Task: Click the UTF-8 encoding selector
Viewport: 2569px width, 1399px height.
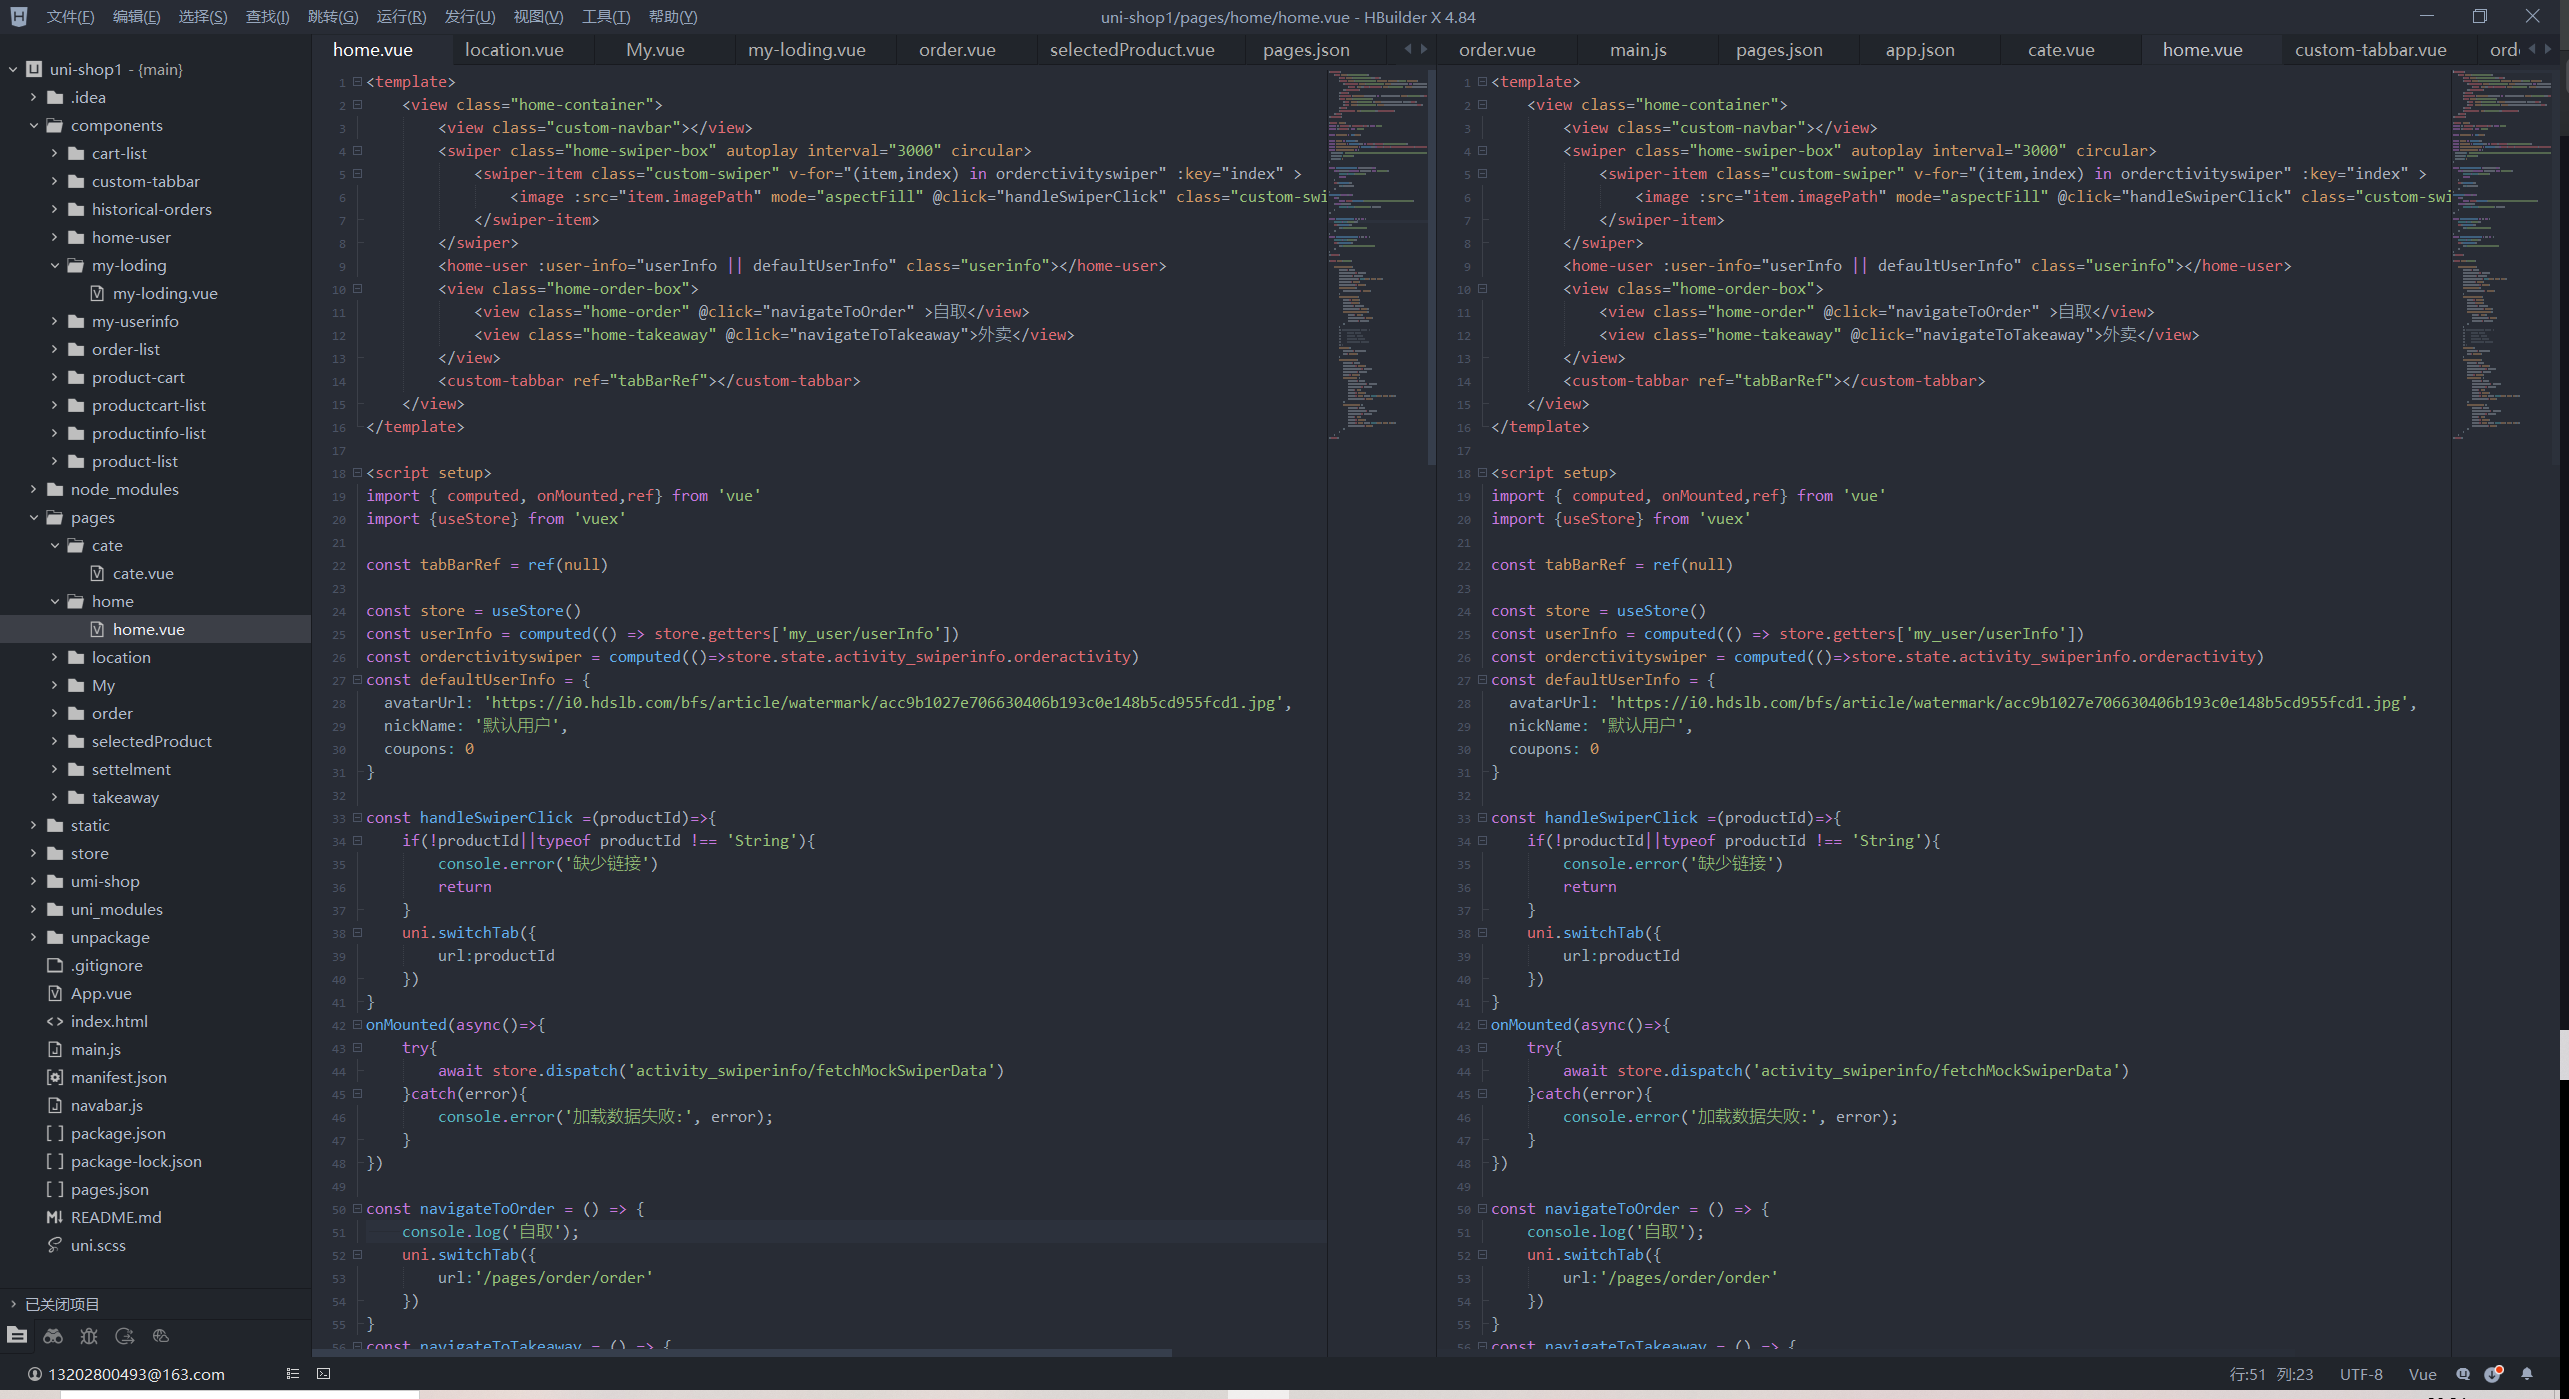Action: 2360,1374
